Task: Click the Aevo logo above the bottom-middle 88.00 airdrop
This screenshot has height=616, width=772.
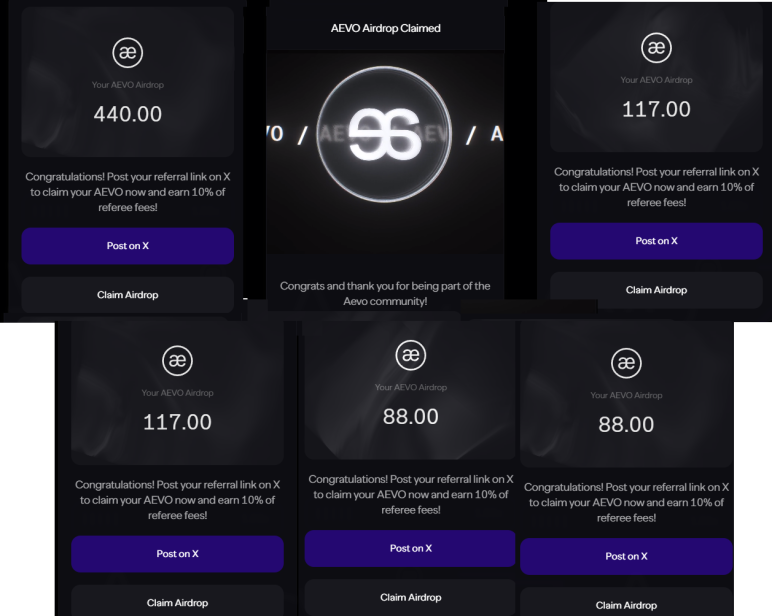Action: pos(411,355)
